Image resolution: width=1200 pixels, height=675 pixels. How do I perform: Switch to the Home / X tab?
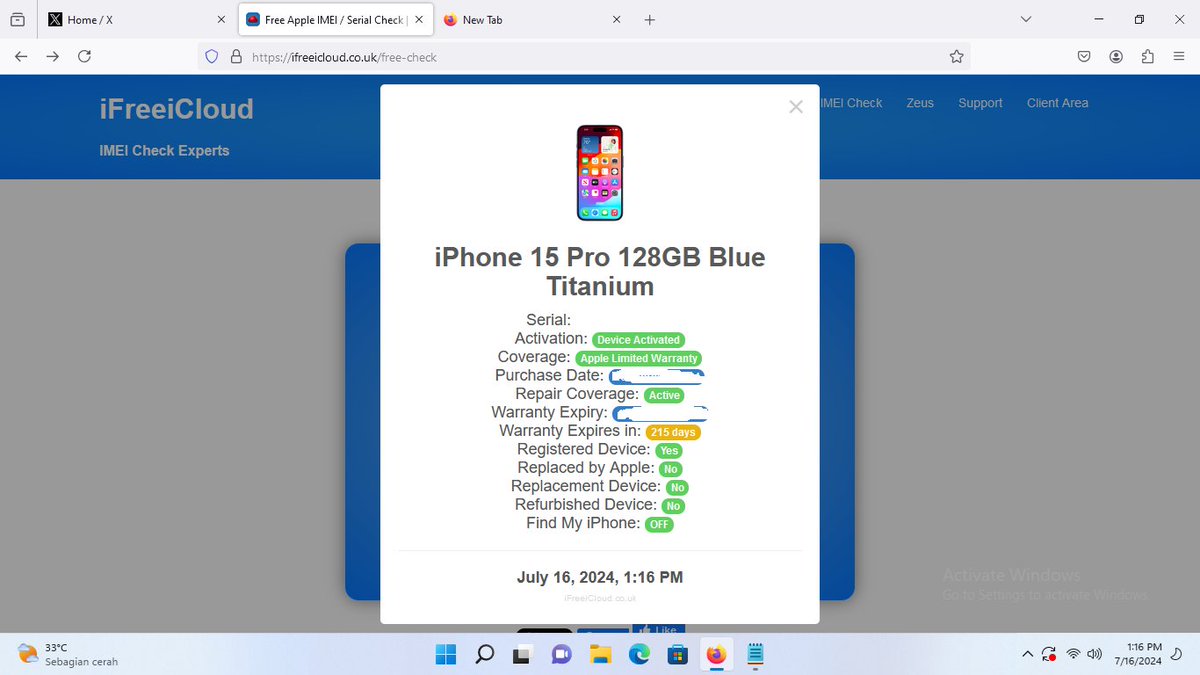137,20
